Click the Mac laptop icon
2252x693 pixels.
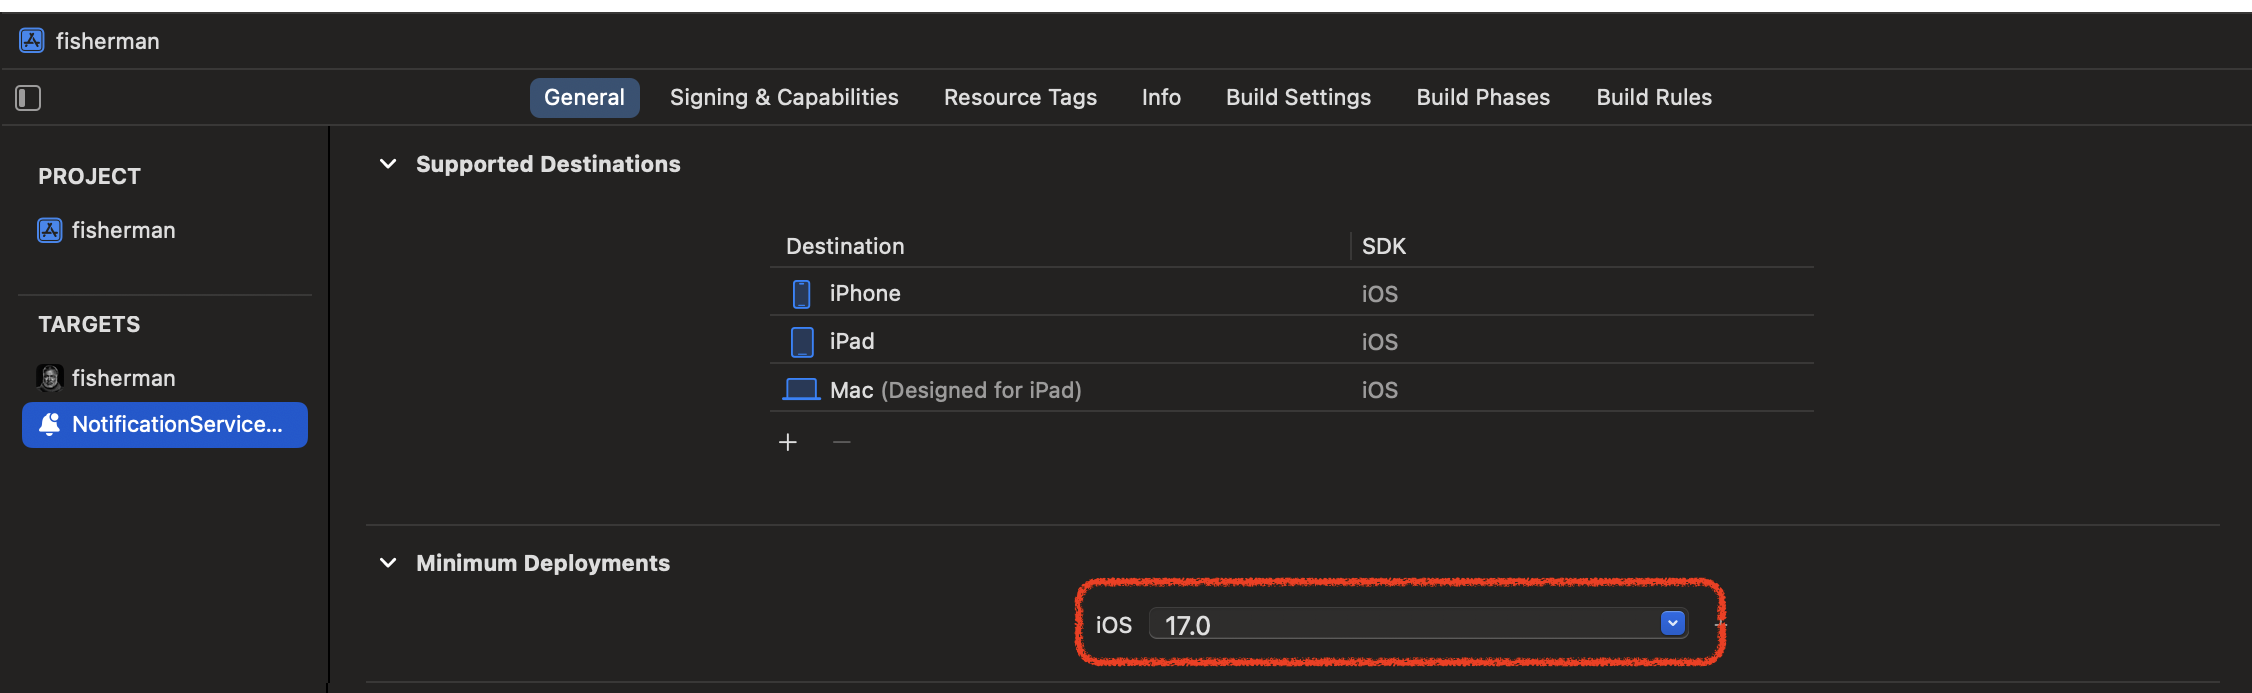[801, 389]
